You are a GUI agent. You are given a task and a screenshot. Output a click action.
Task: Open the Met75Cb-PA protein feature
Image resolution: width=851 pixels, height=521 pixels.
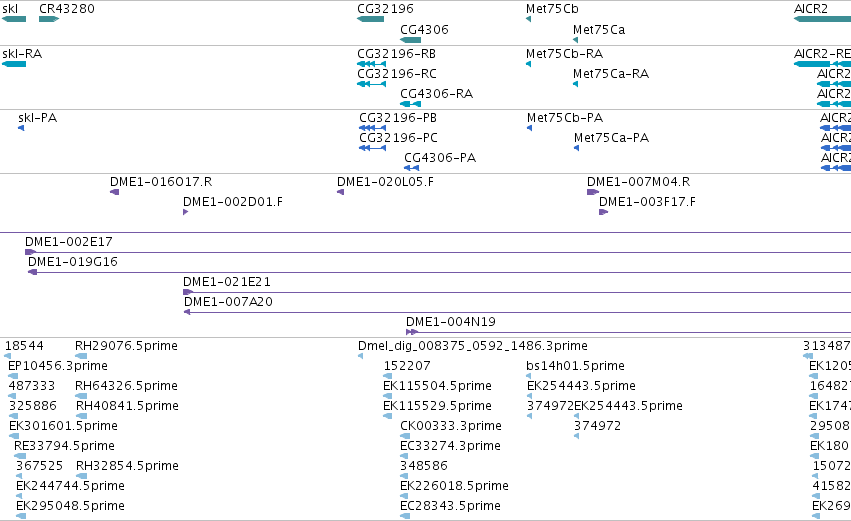[x=530, y=128]
